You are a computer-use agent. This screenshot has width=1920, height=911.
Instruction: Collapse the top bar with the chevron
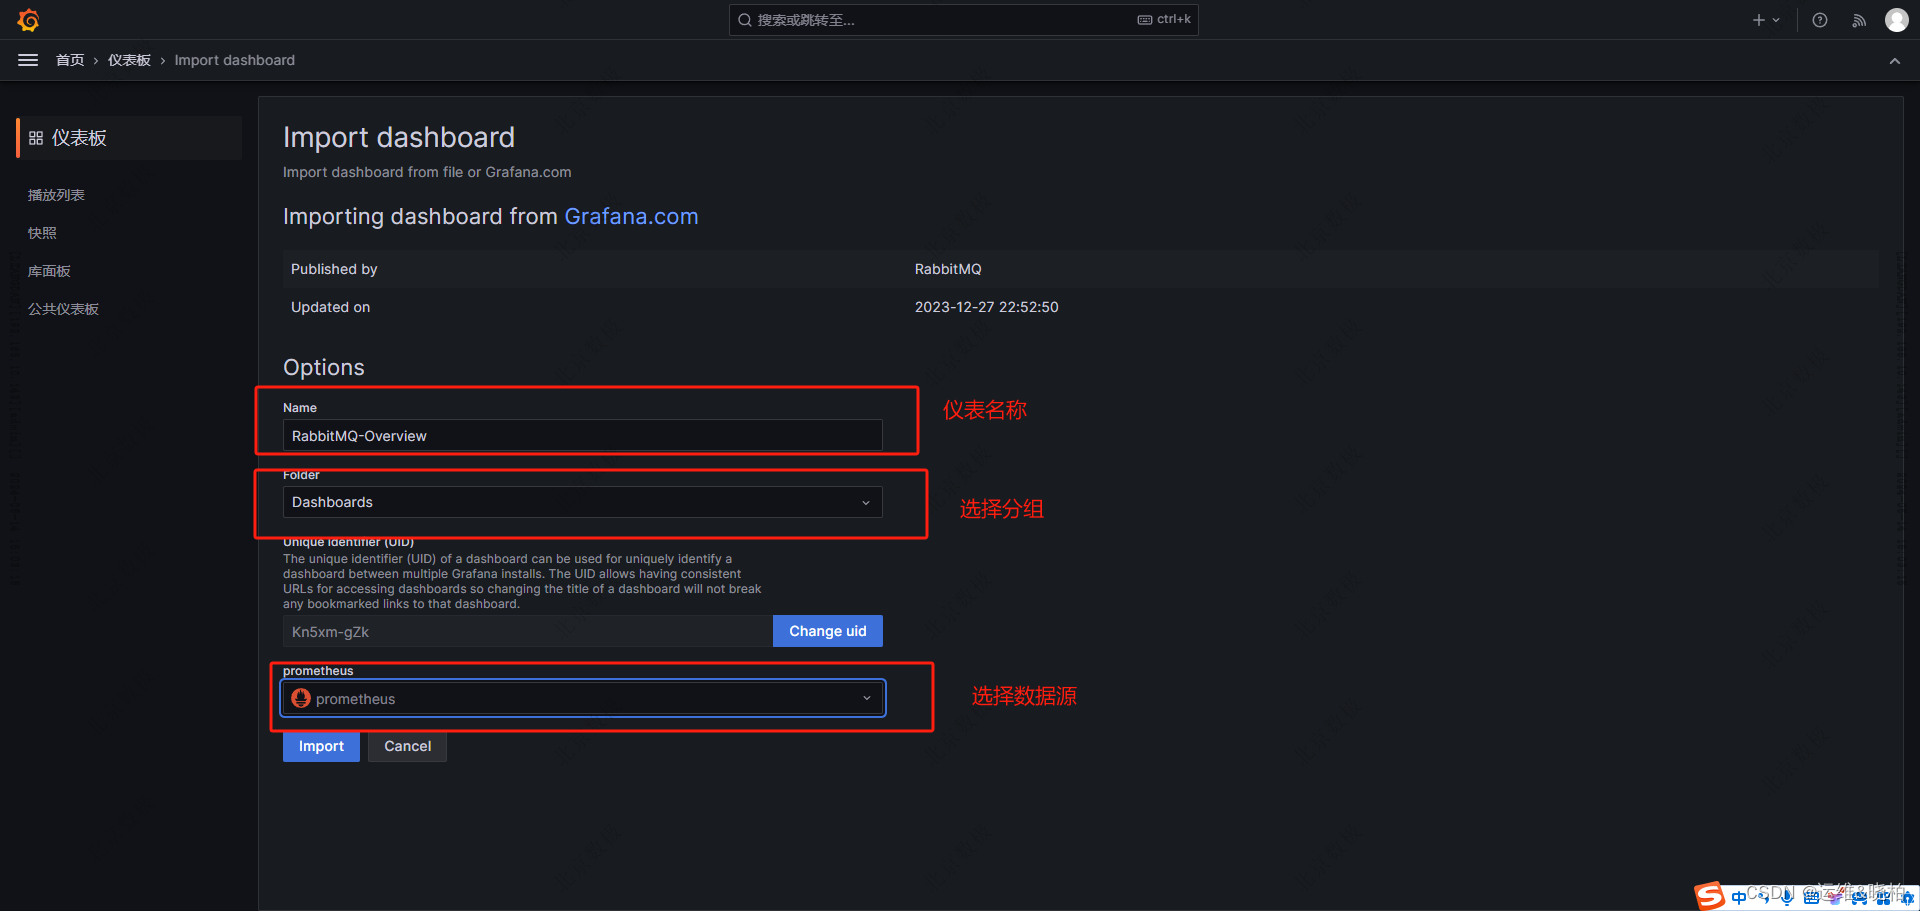[x=1895, y=61]
